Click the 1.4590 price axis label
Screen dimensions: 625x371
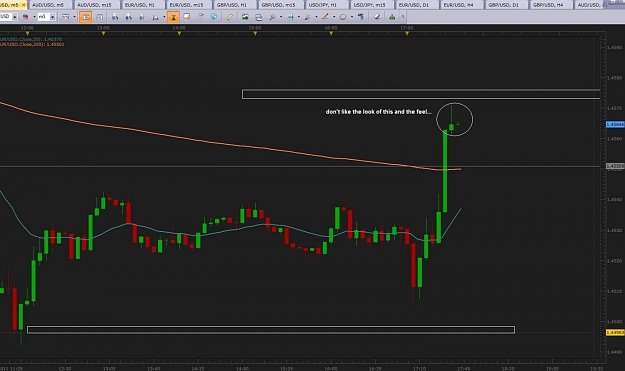coord(614,47)
